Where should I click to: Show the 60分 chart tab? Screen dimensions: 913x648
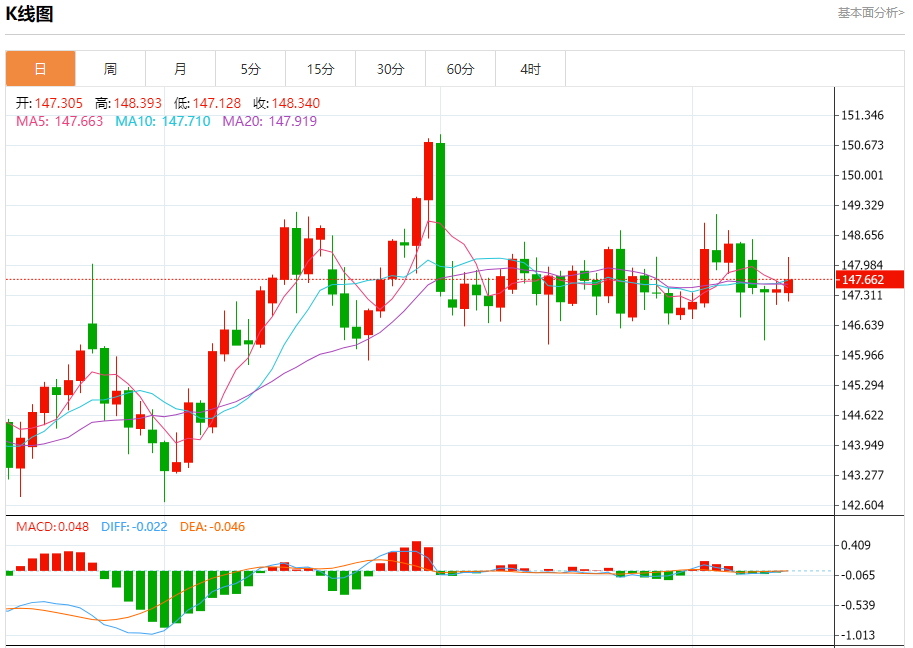pyautogui.click(x=461, y=69)
